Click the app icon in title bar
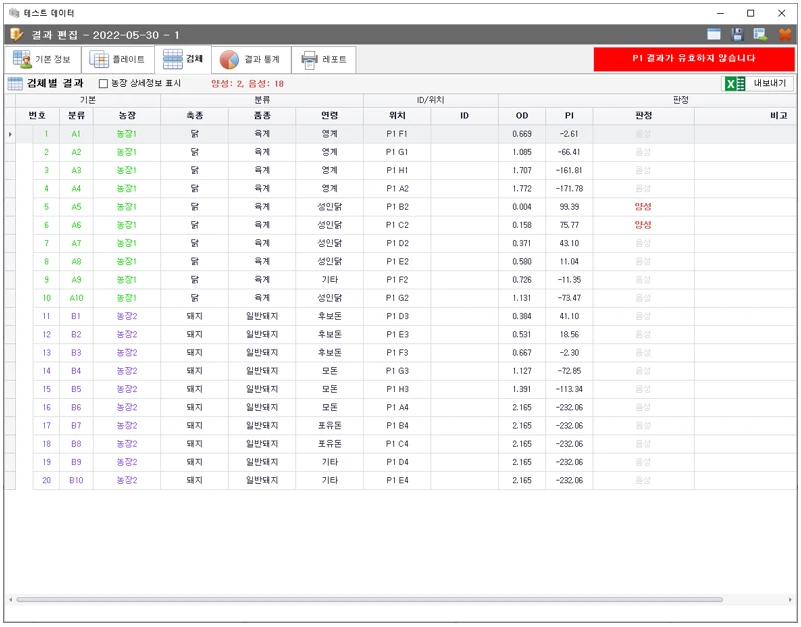Viewport: 801px width, 627px height. tap(14, 13)
